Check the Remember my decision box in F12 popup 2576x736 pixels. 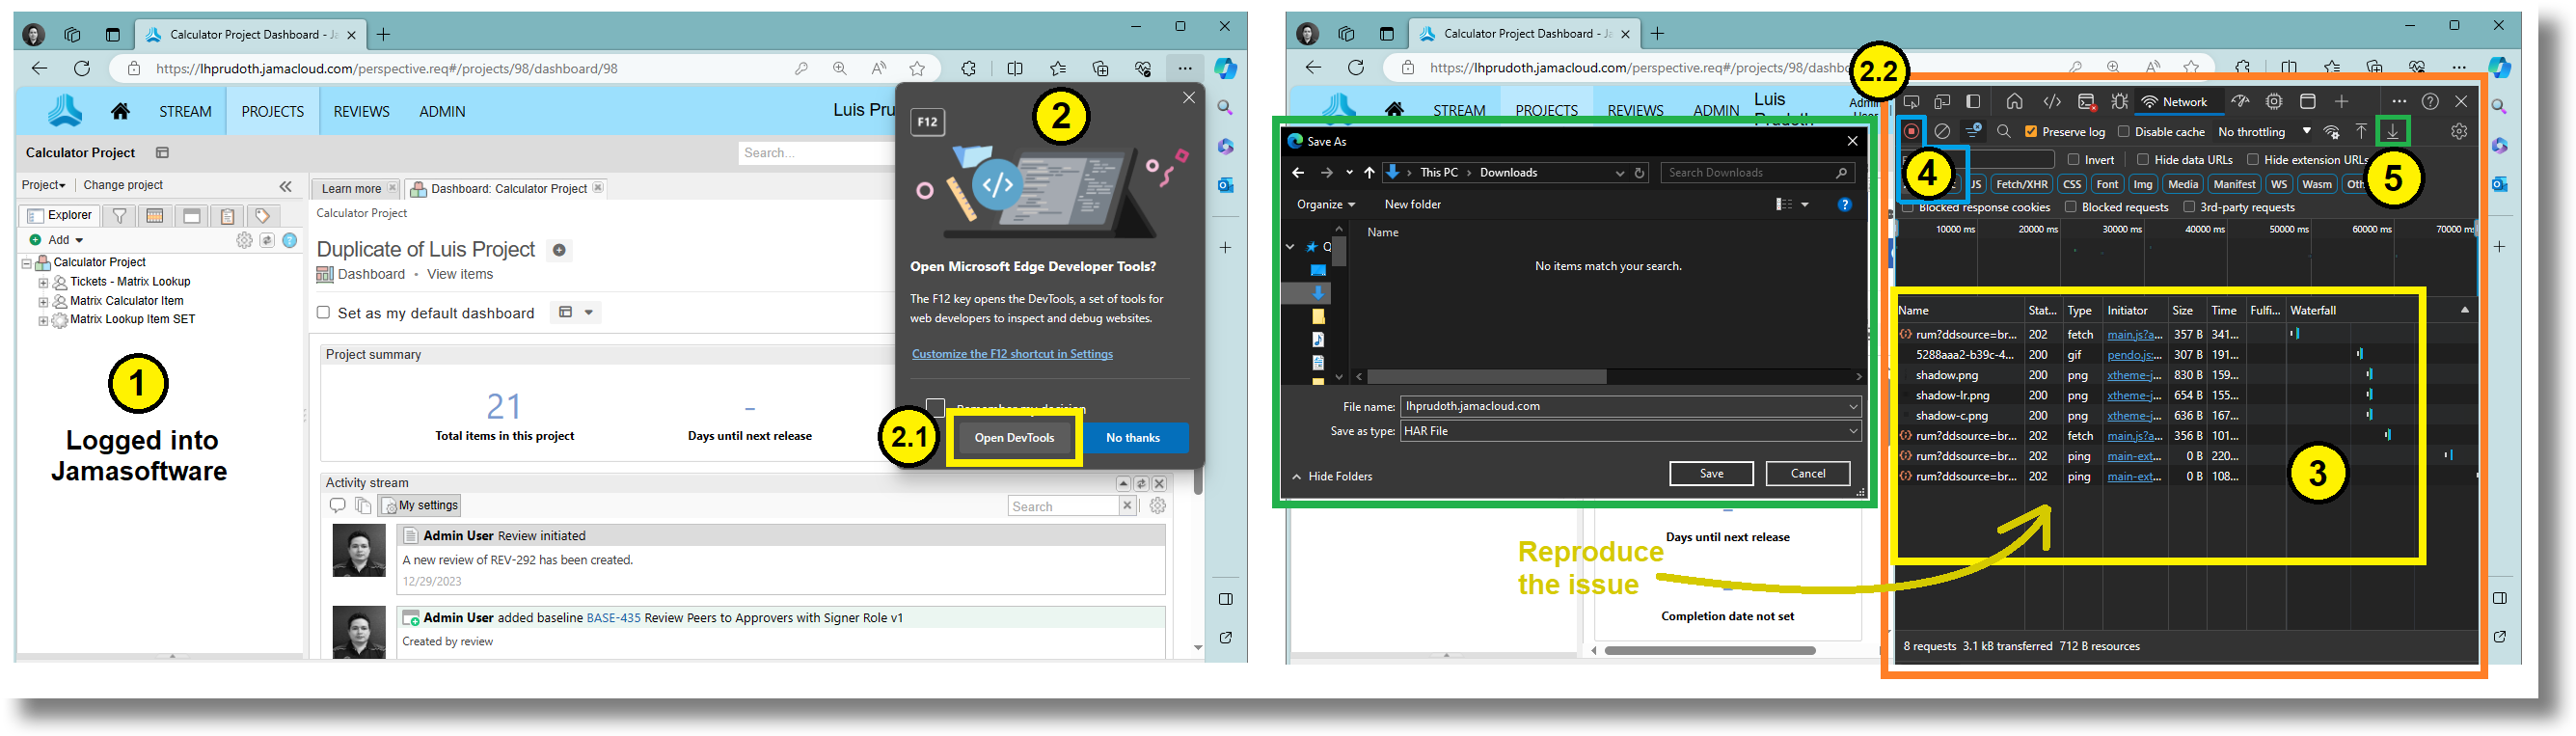935,407
